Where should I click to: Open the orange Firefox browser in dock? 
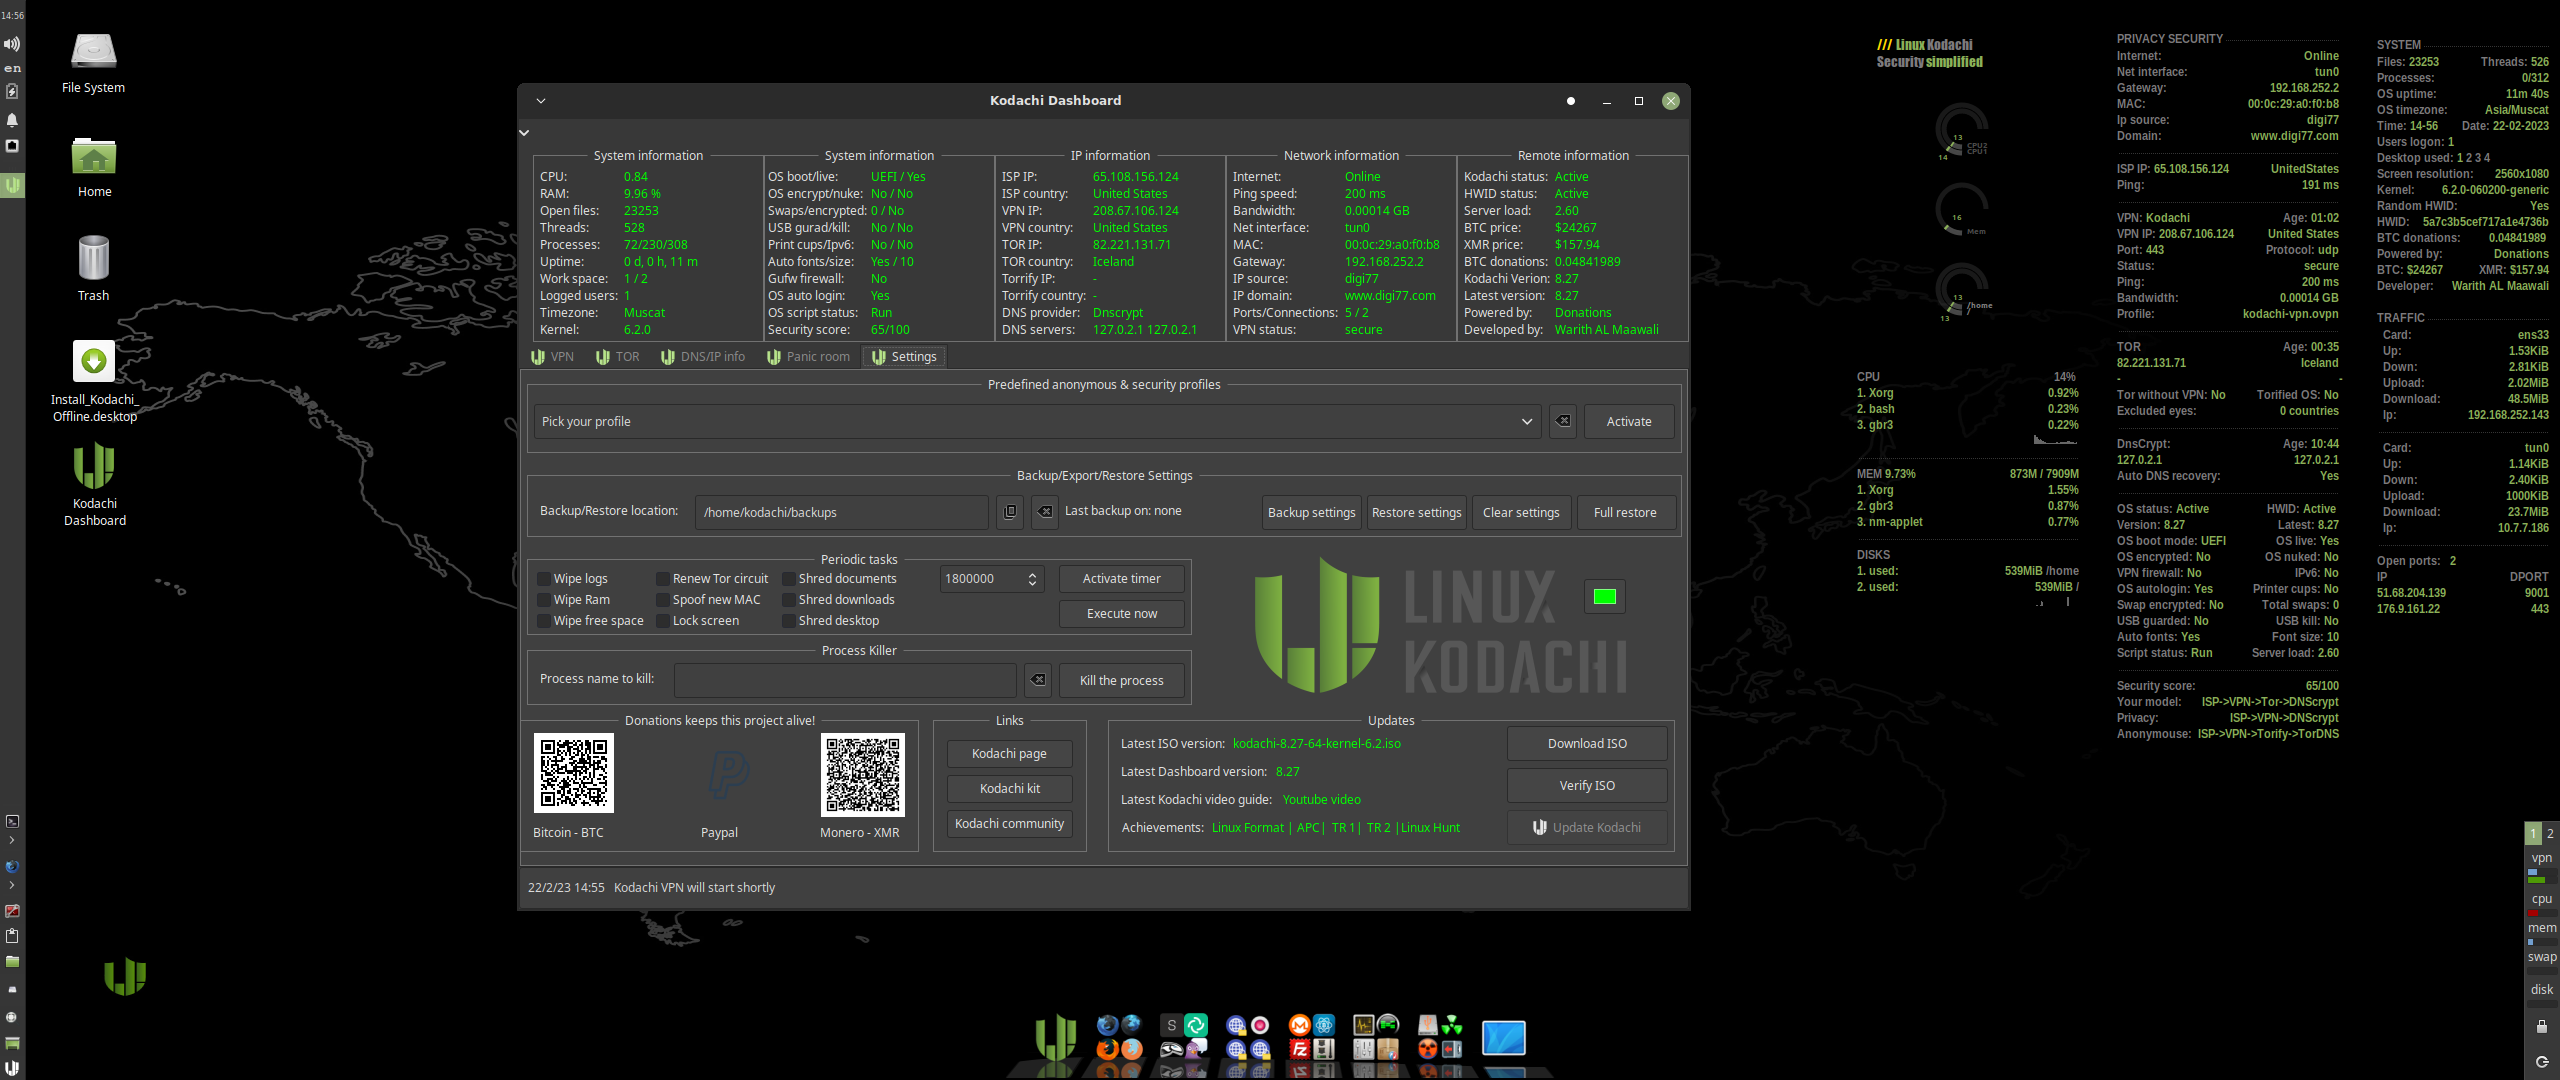(1108, 1049)
